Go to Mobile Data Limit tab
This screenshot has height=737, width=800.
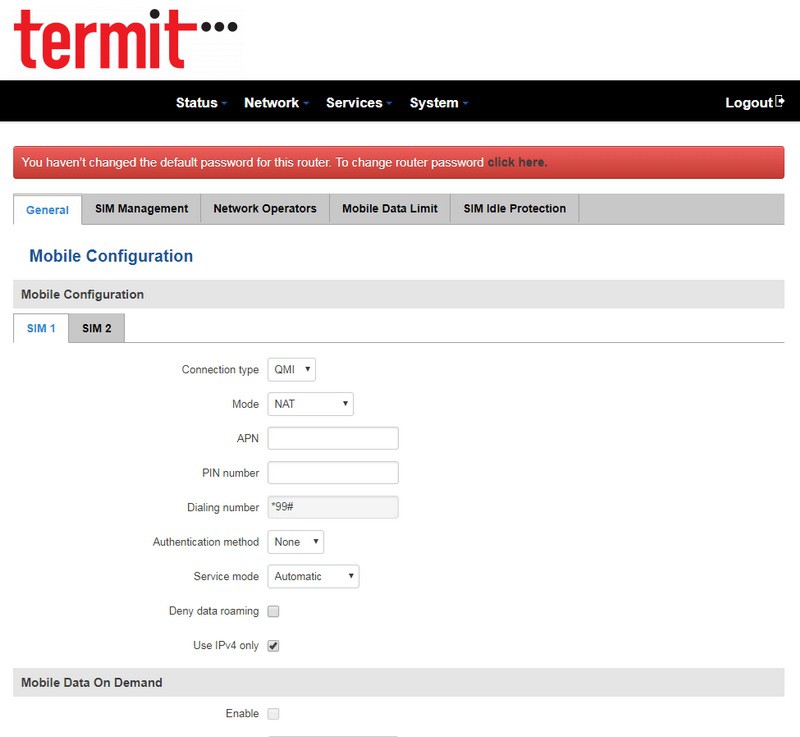click(x=390, y=209)
